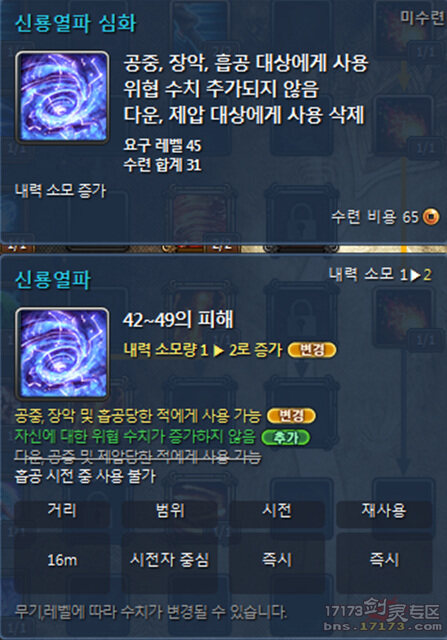Click the struck-through 다운, 공중 및 제압 line
This screenshot has height=640, width=447.
click(x=138, y=456)
